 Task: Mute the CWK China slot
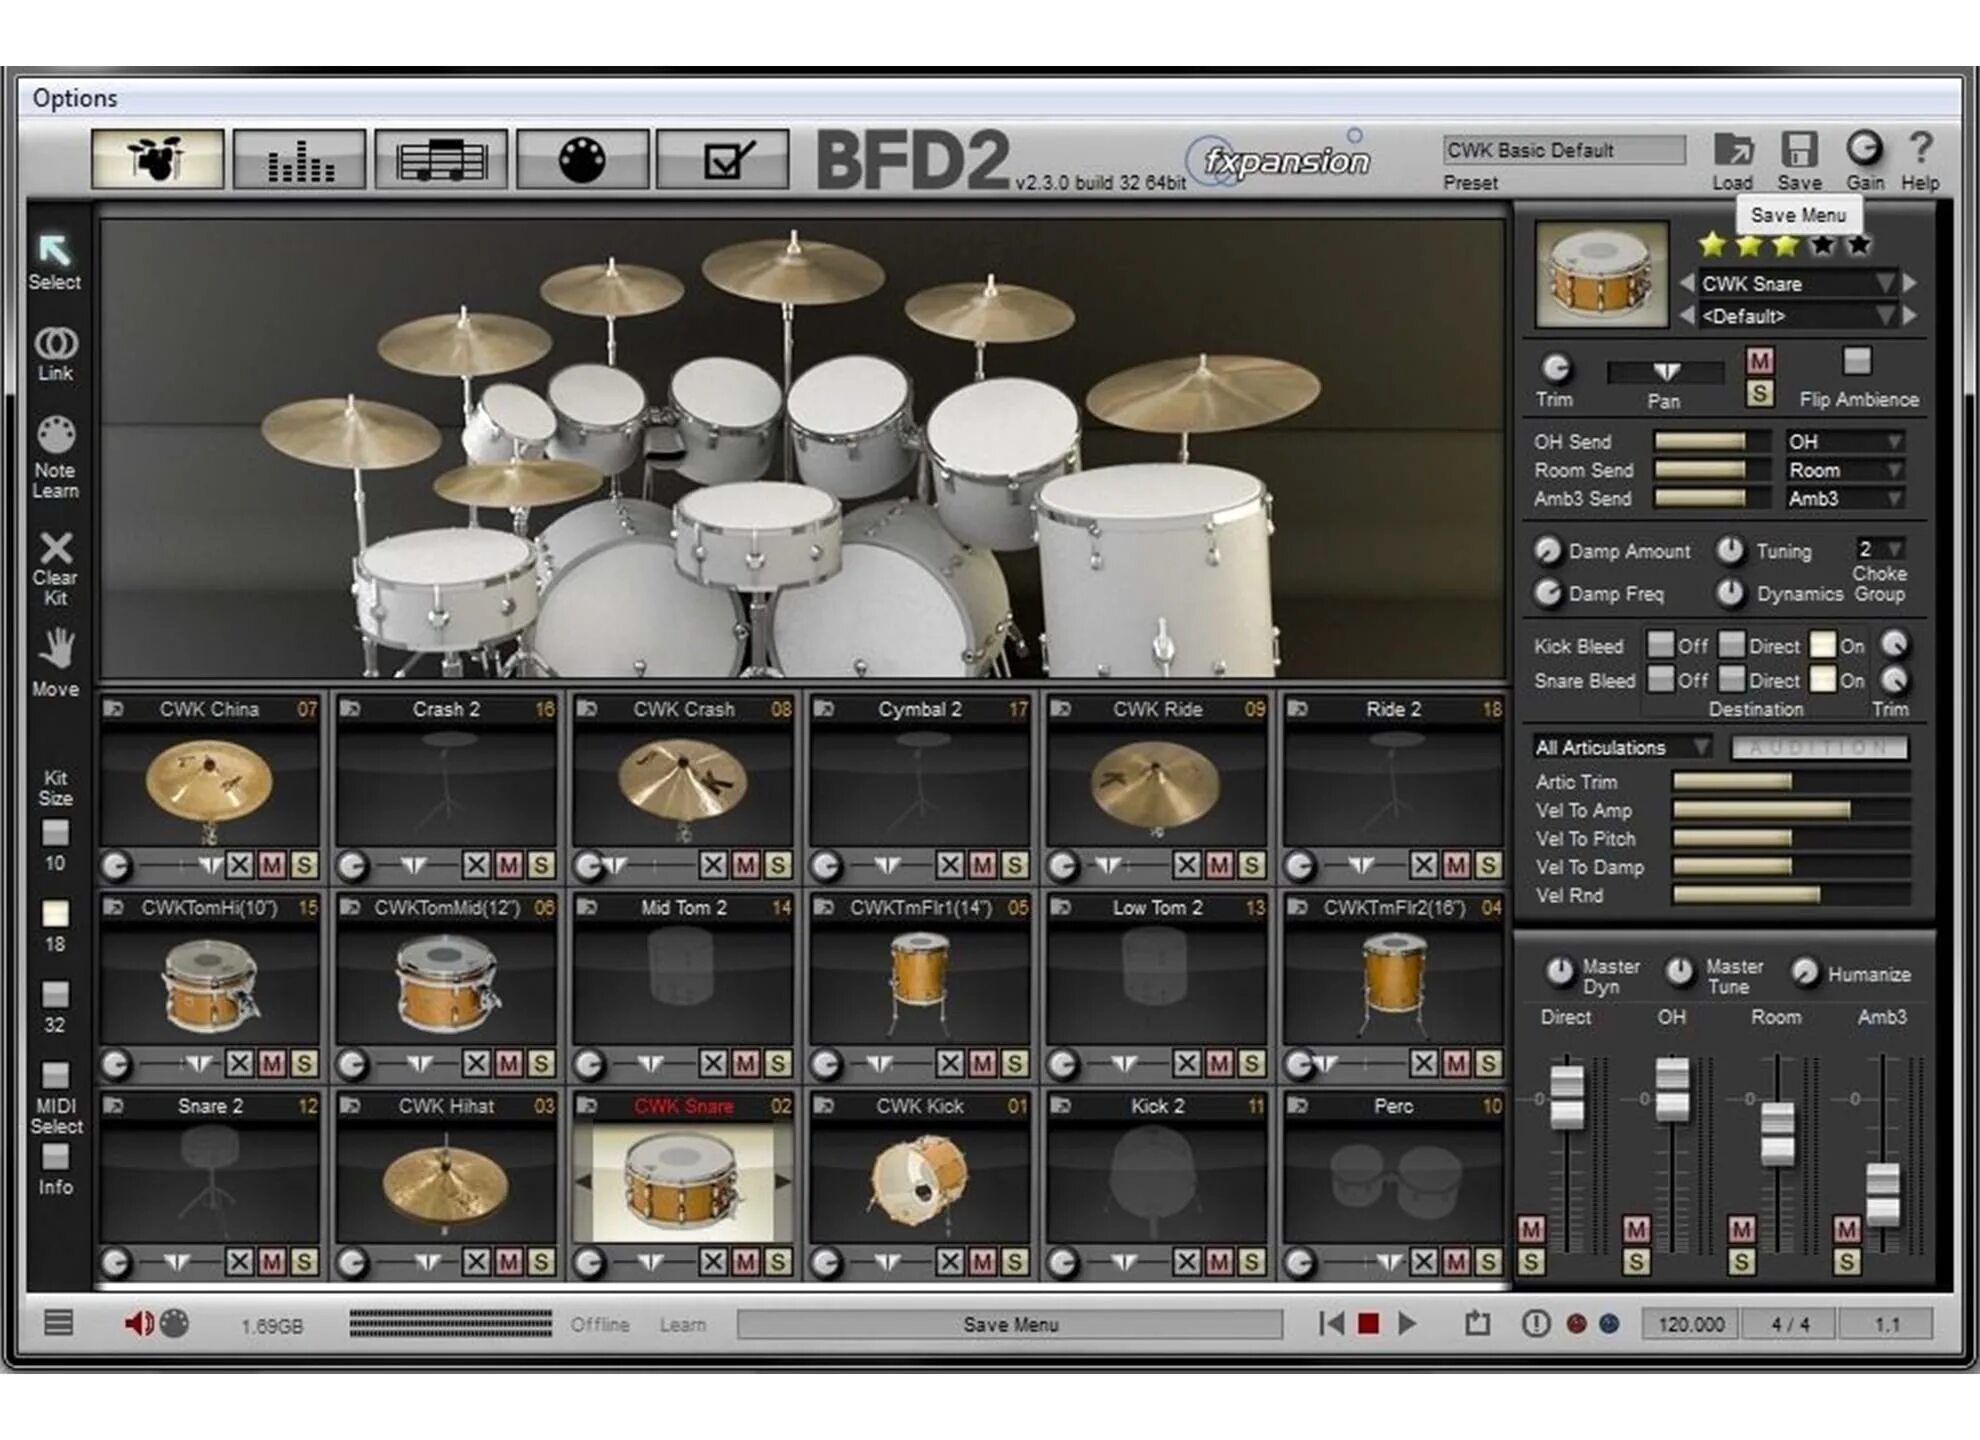271,866
